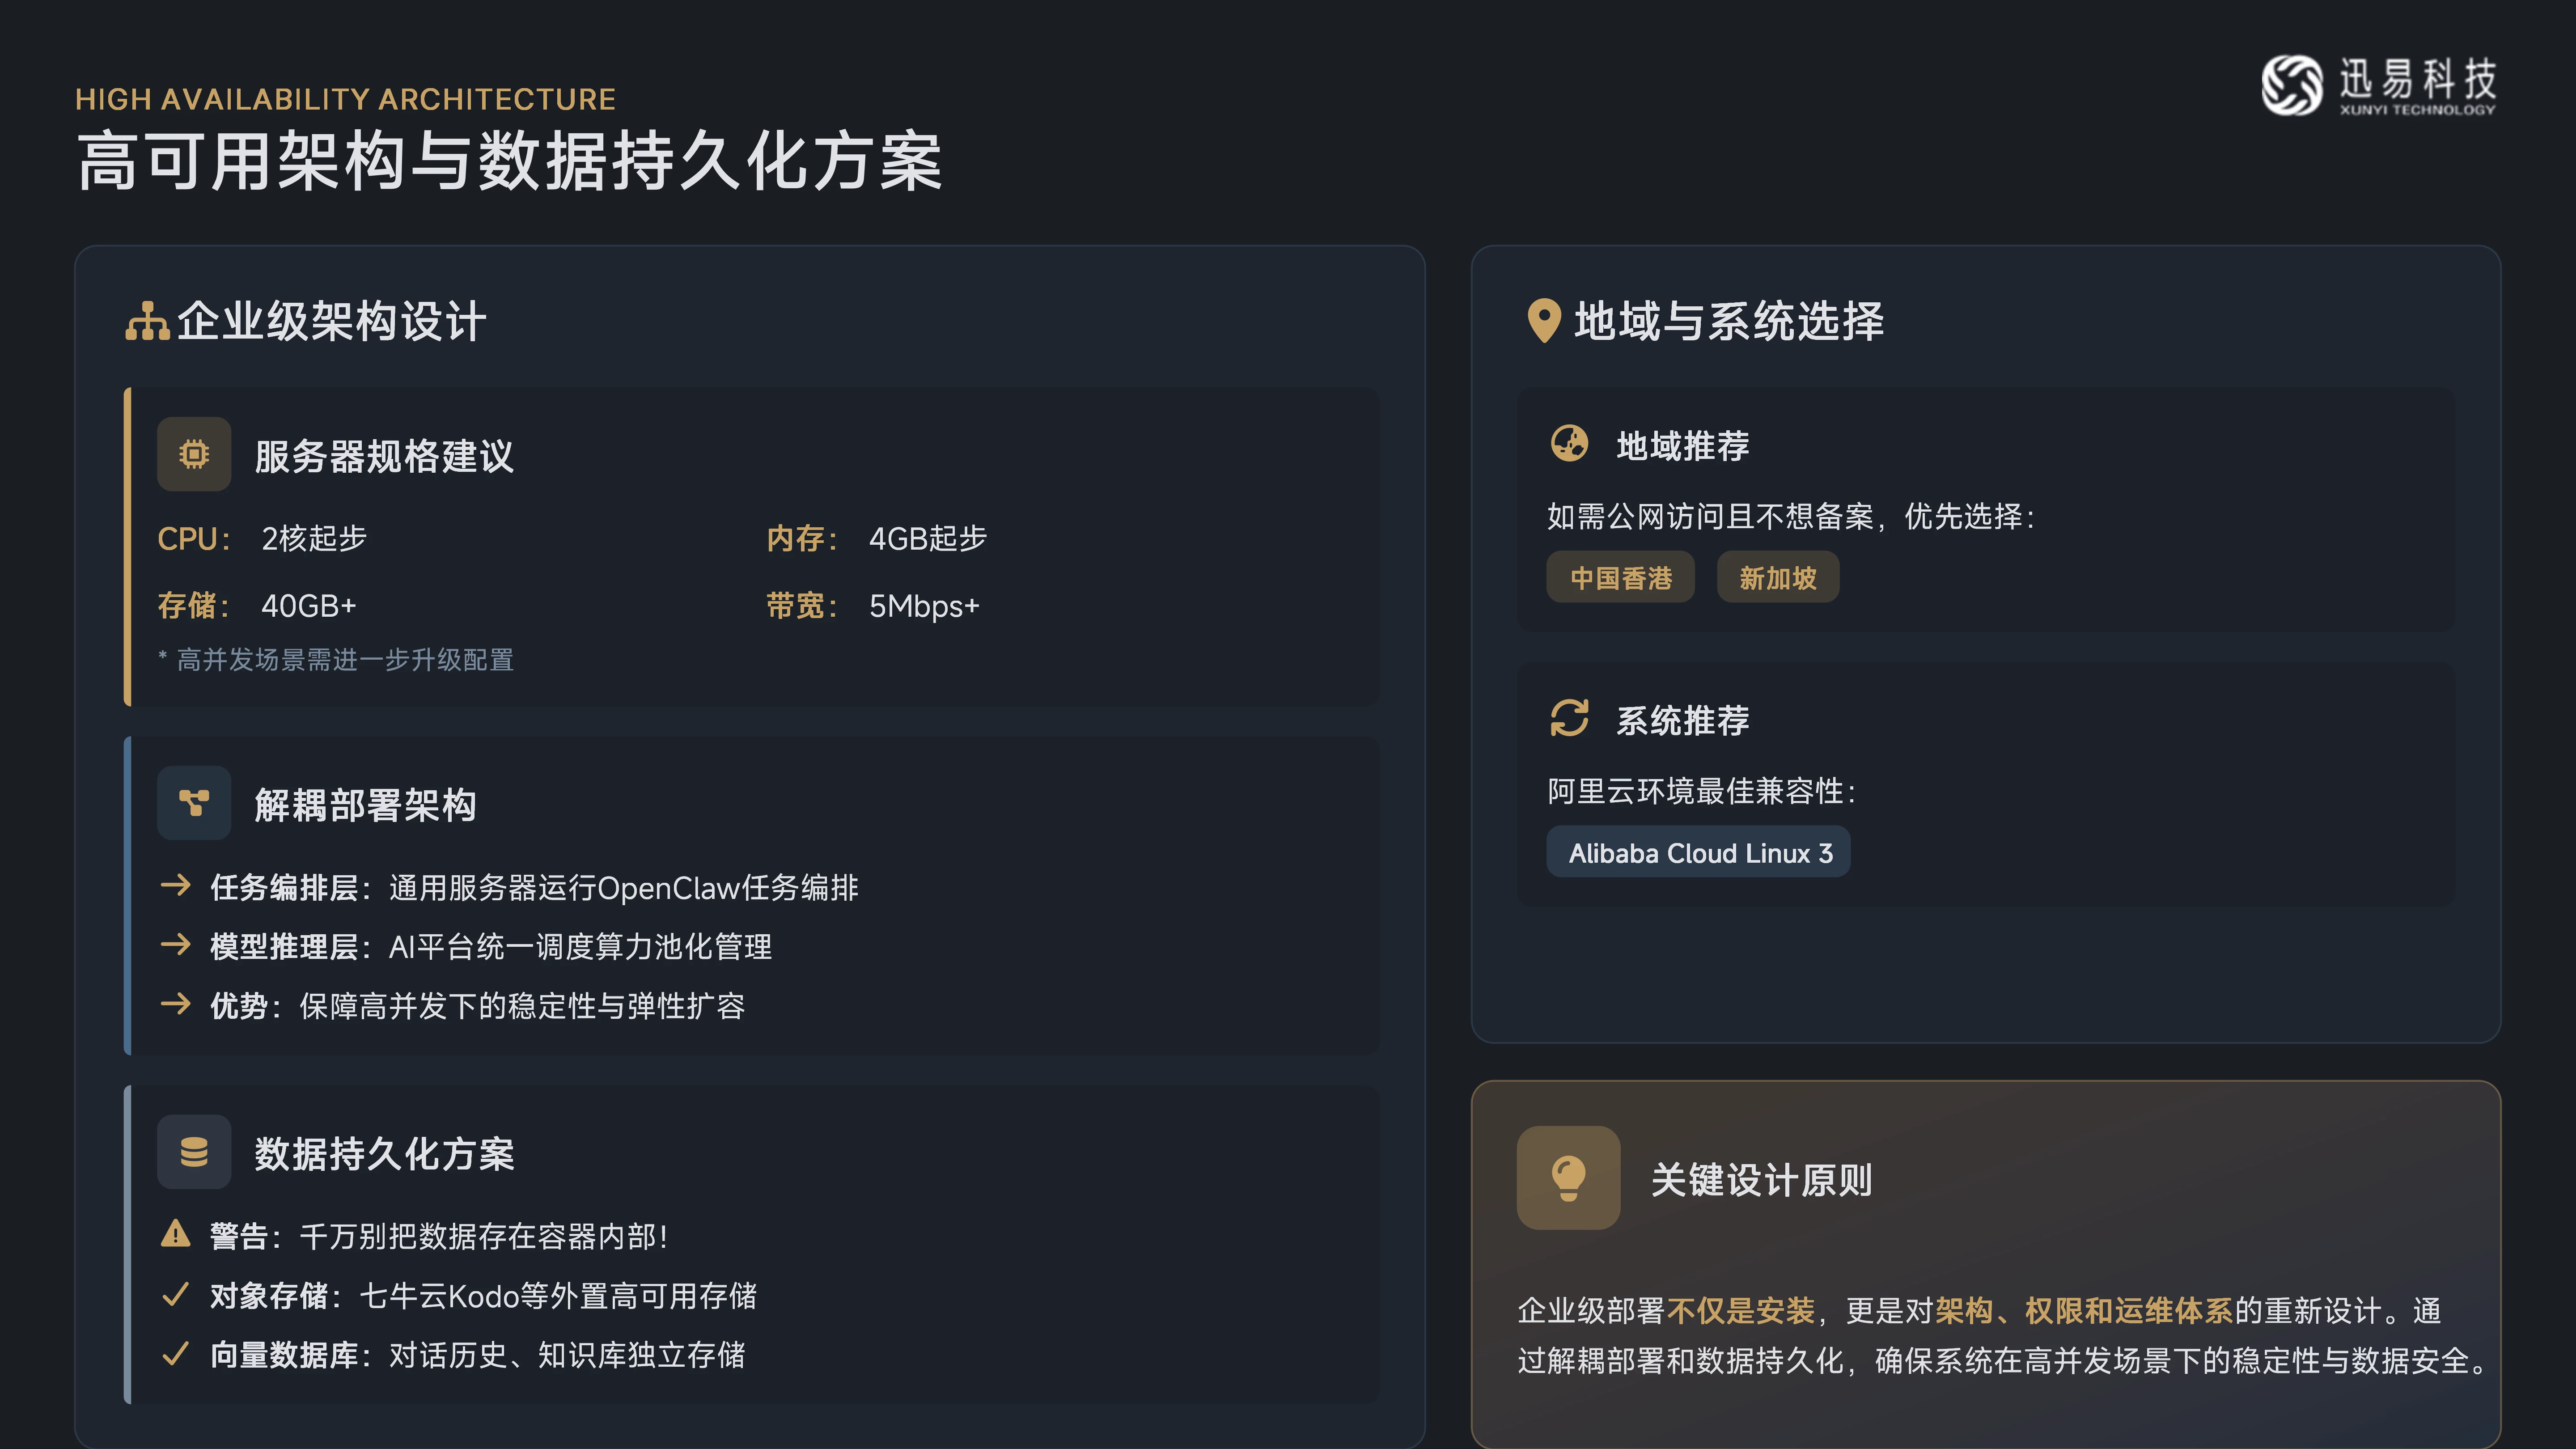Click the gold highlighted text 不仅是安装
Viewport: 2576px width, 1449px height.
pos(1740,1310)
